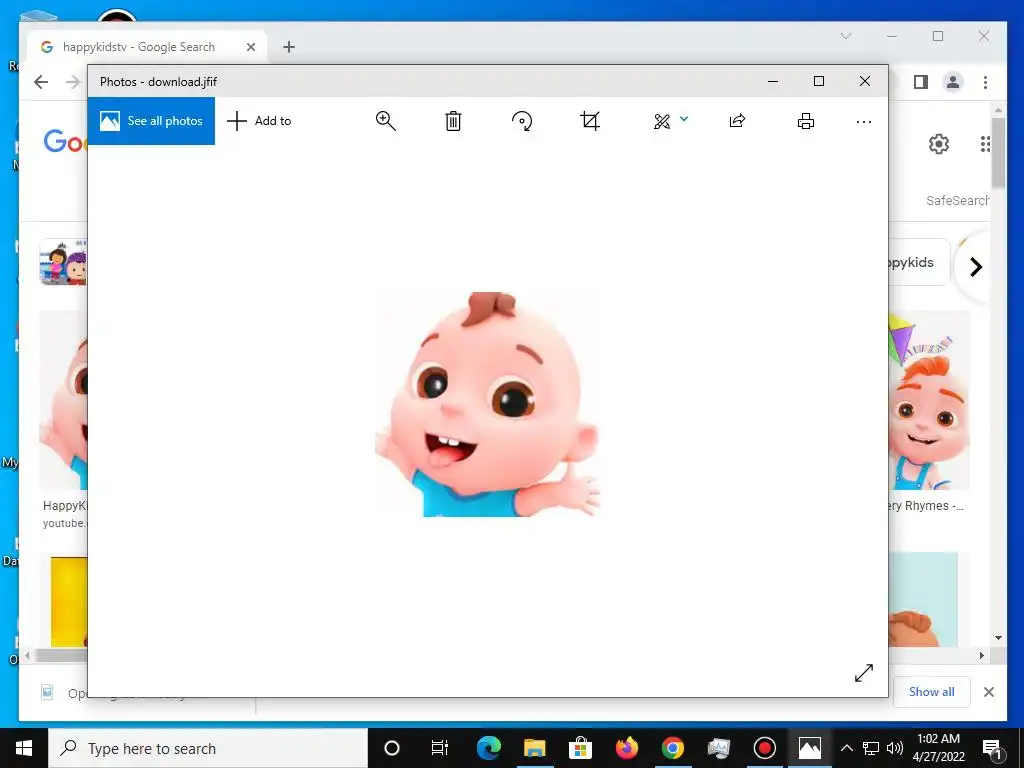Open Task View on taskbar
The image size is (1024, 768).
pyautogui.click(x=440, y=748)
